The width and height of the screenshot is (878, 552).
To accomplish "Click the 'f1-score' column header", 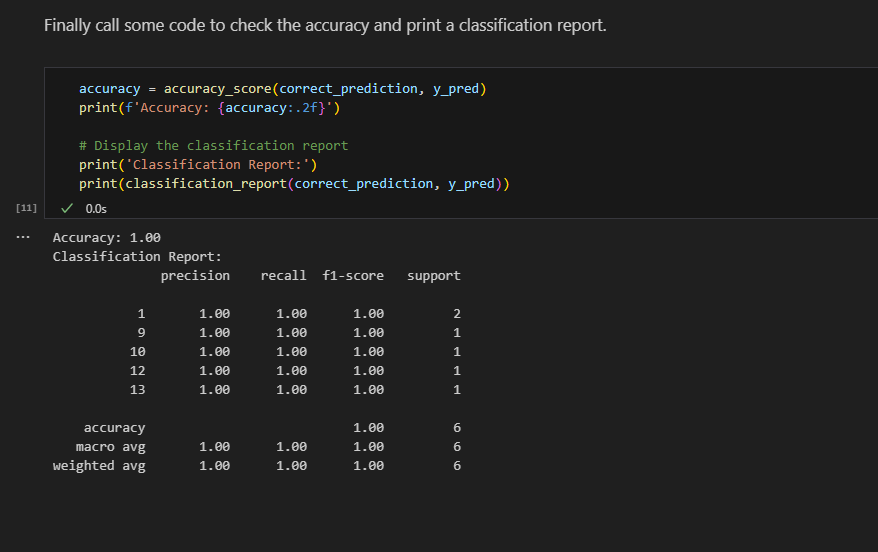I will click(353, 275).
